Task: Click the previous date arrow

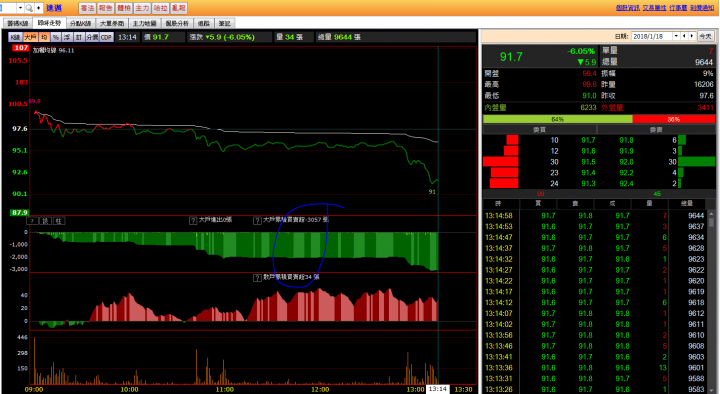Action: tap(684, 36)
